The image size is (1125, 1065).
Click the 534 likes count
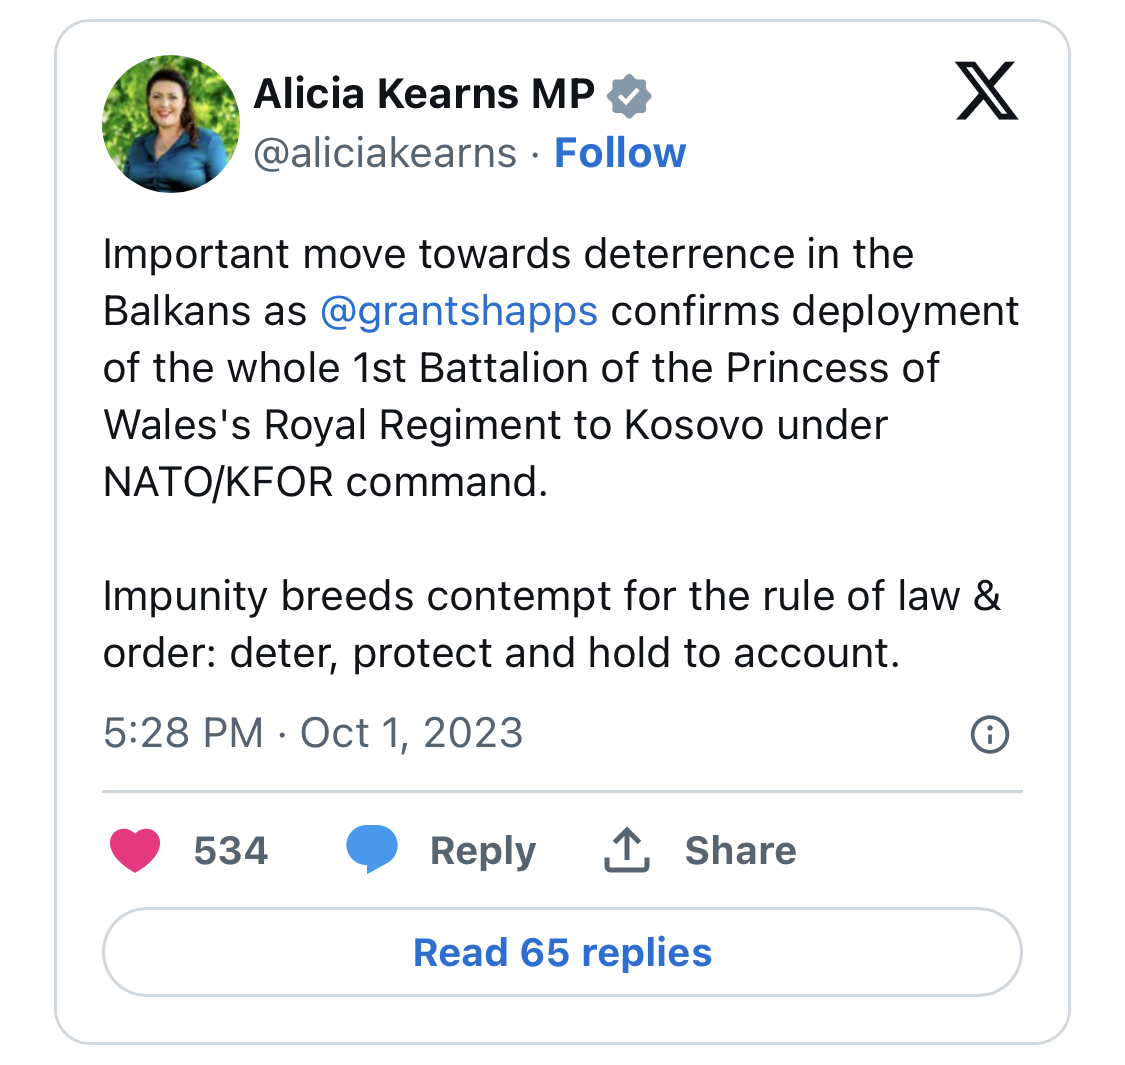[230, 850]
